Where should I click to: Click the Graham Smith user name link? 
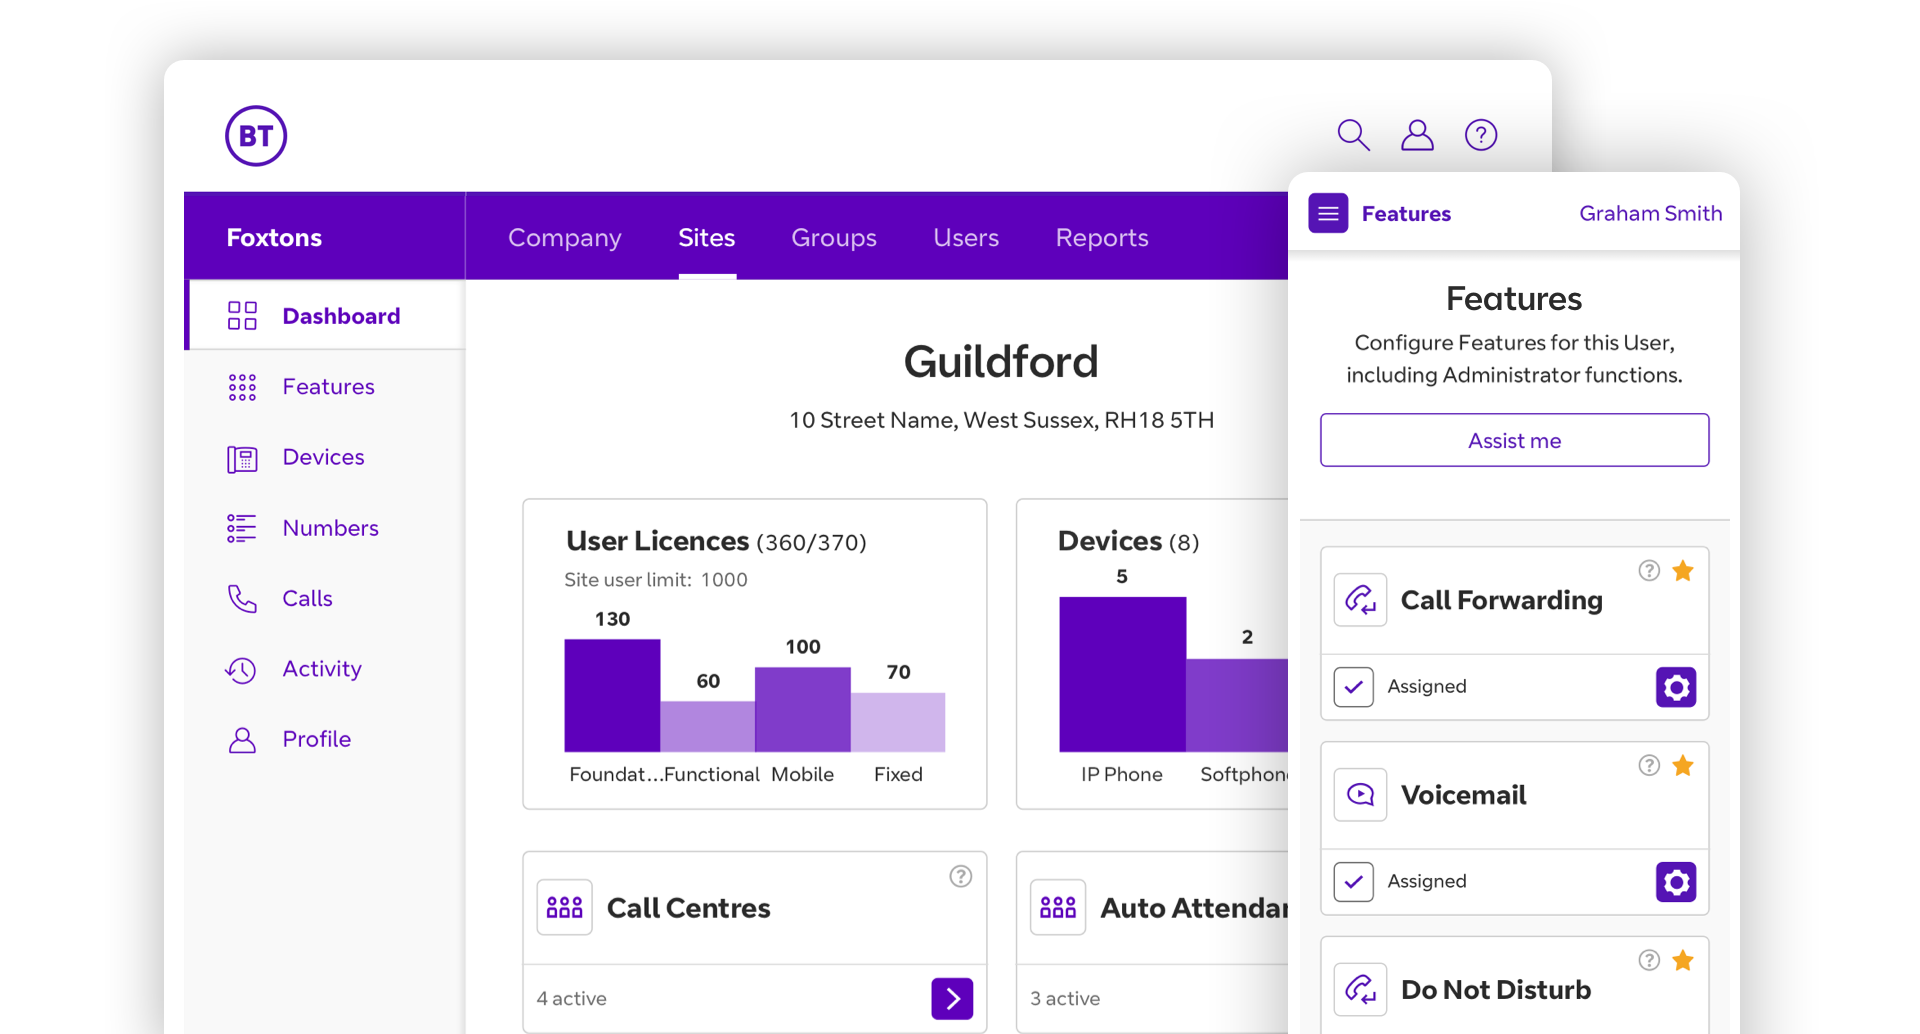1650,213
